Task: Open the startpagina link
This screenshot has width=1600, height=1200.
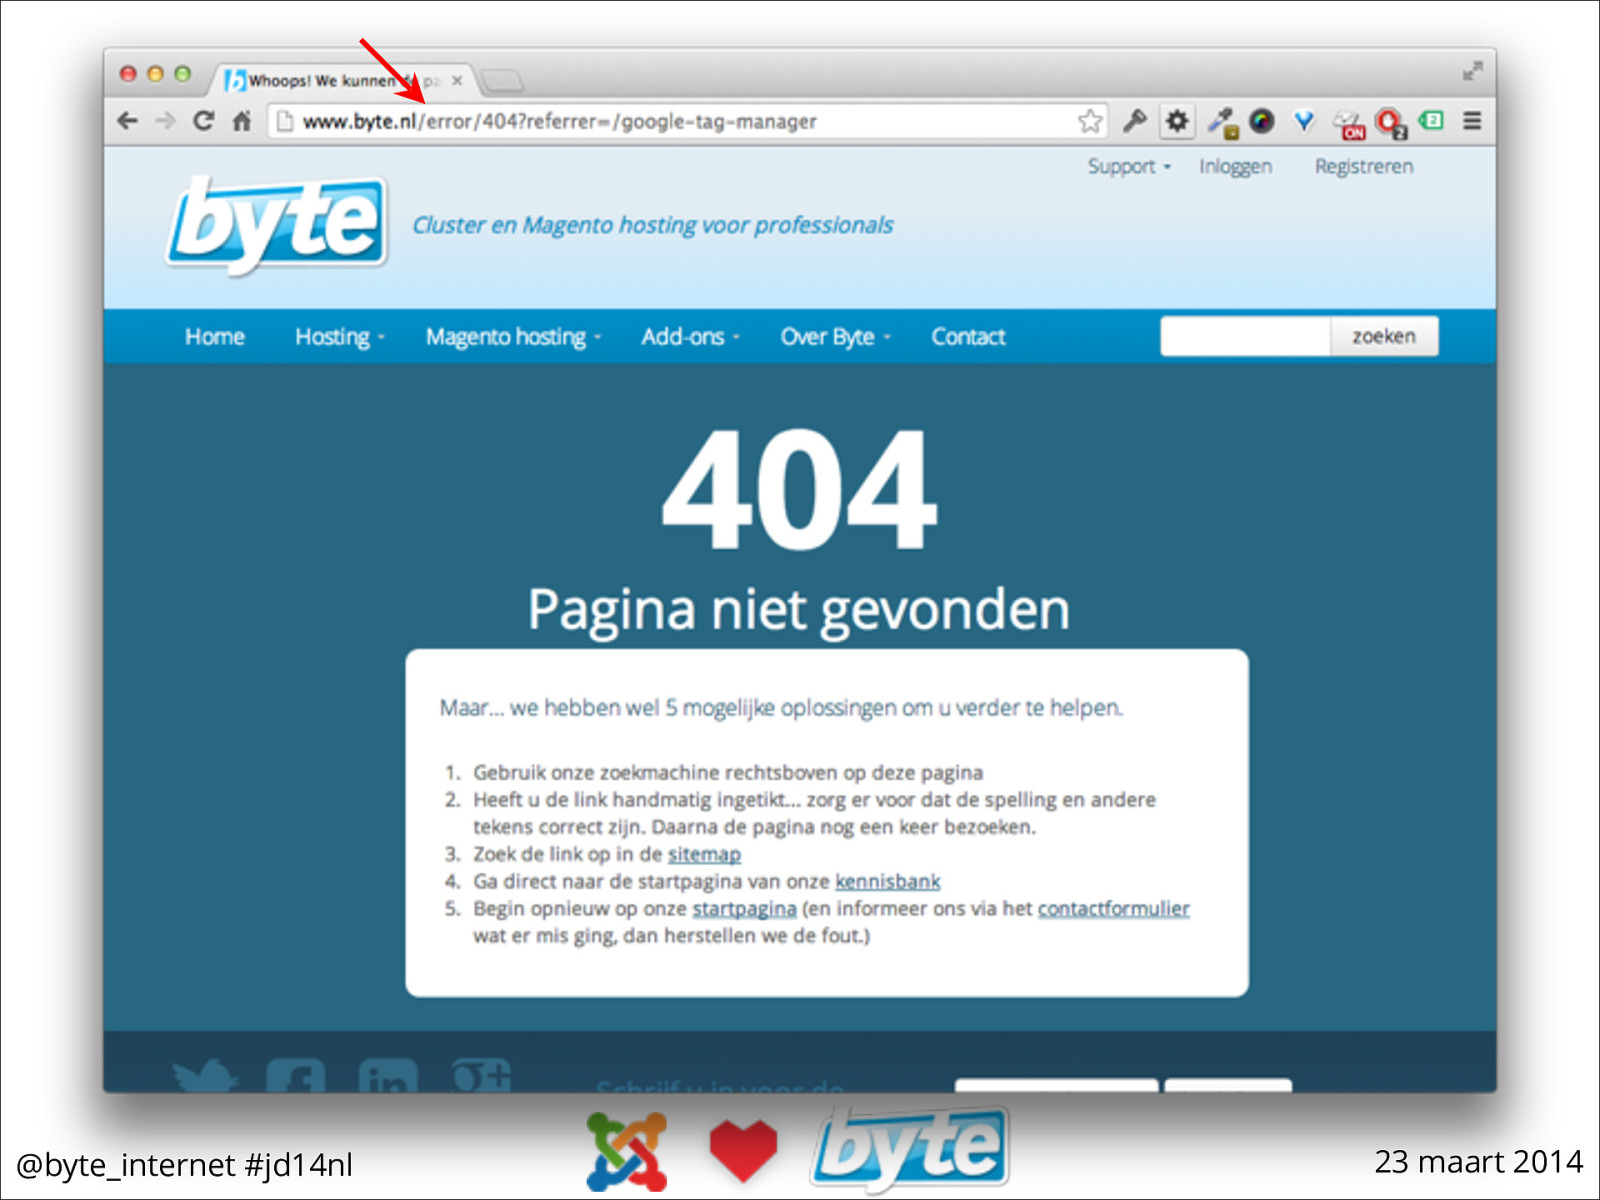Action: (744, 908)
